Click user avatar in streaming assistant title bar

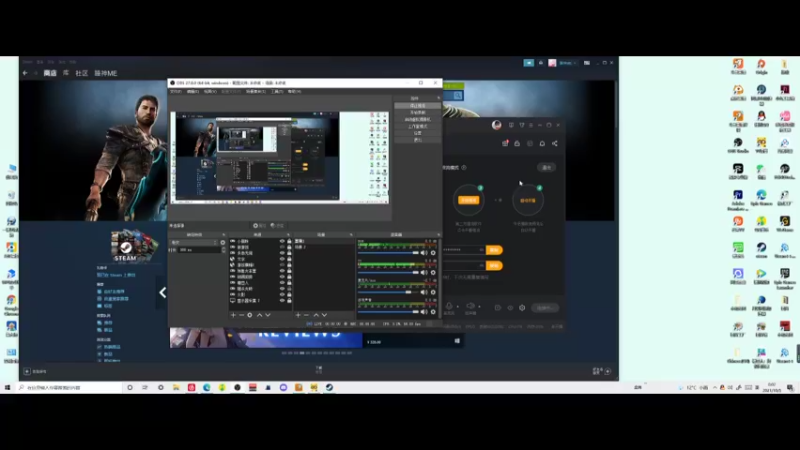click(496, 125)
